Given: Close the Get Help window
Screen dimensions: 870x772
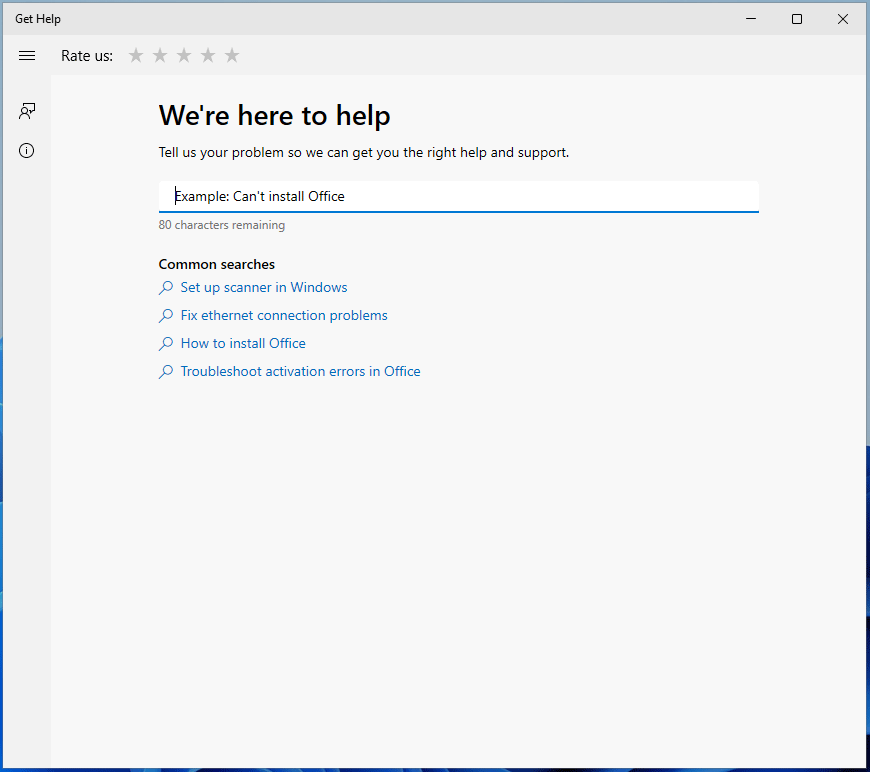Looking at the screenshot, I should click(x=842, y=19).
